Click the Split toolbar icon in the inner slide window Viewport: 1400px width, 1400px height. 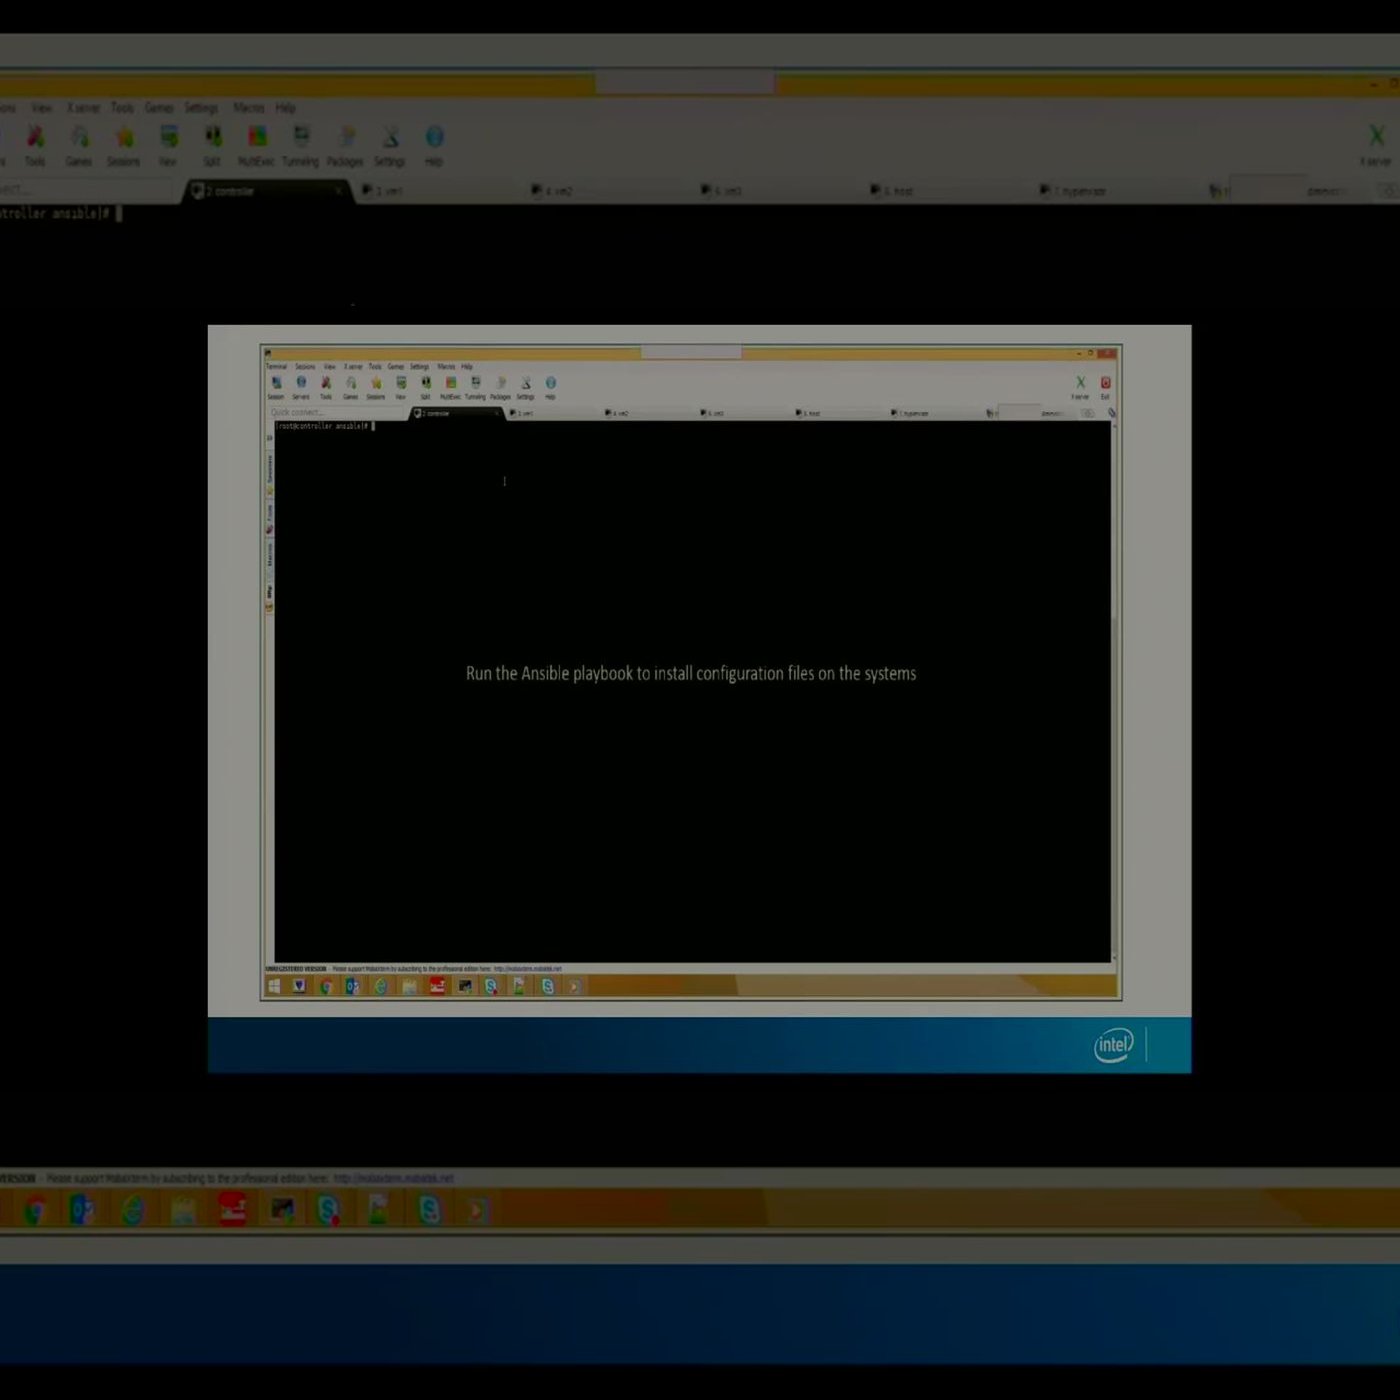(x=426, y=383)
